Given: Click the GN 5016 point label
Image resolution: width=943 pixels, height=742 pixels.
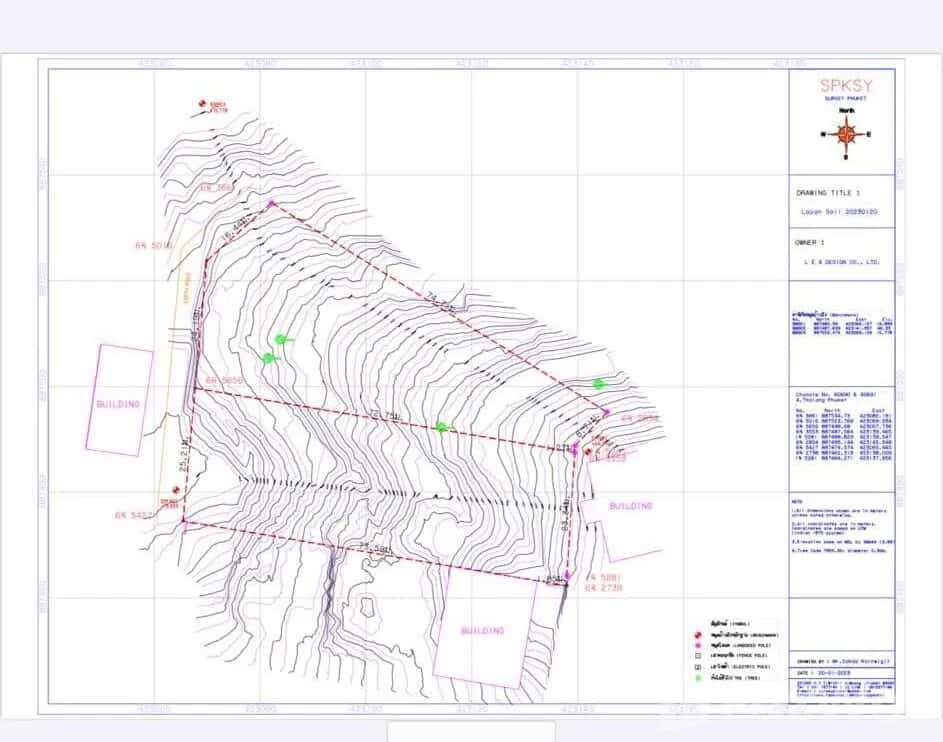Looking at the screenshot, I should (153, 244).
